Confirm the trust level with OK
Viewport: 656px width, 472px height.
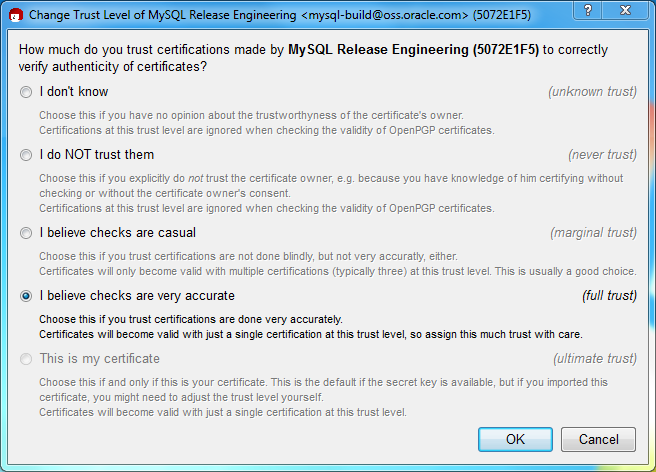[x=515, y=439]
